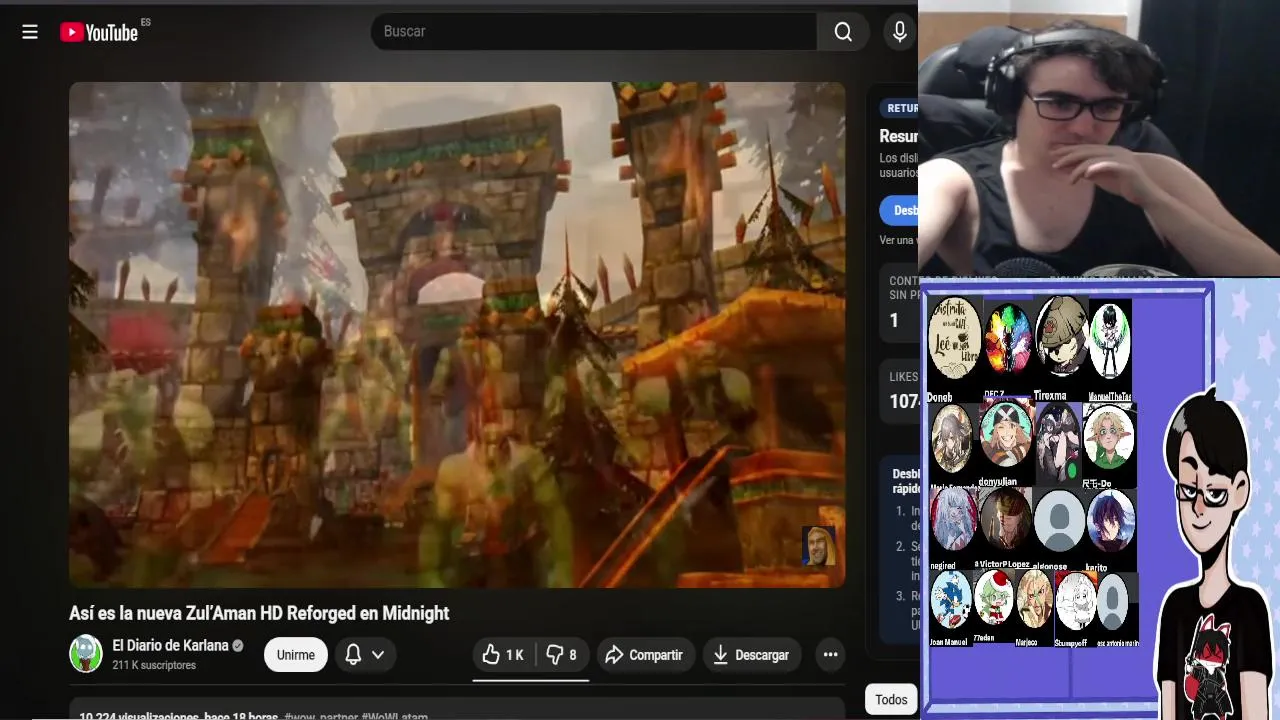Image resolution: width=1280 pixels, height=720 pixels.
Task: Click the Unirme membership button
Action: point(296,655)
